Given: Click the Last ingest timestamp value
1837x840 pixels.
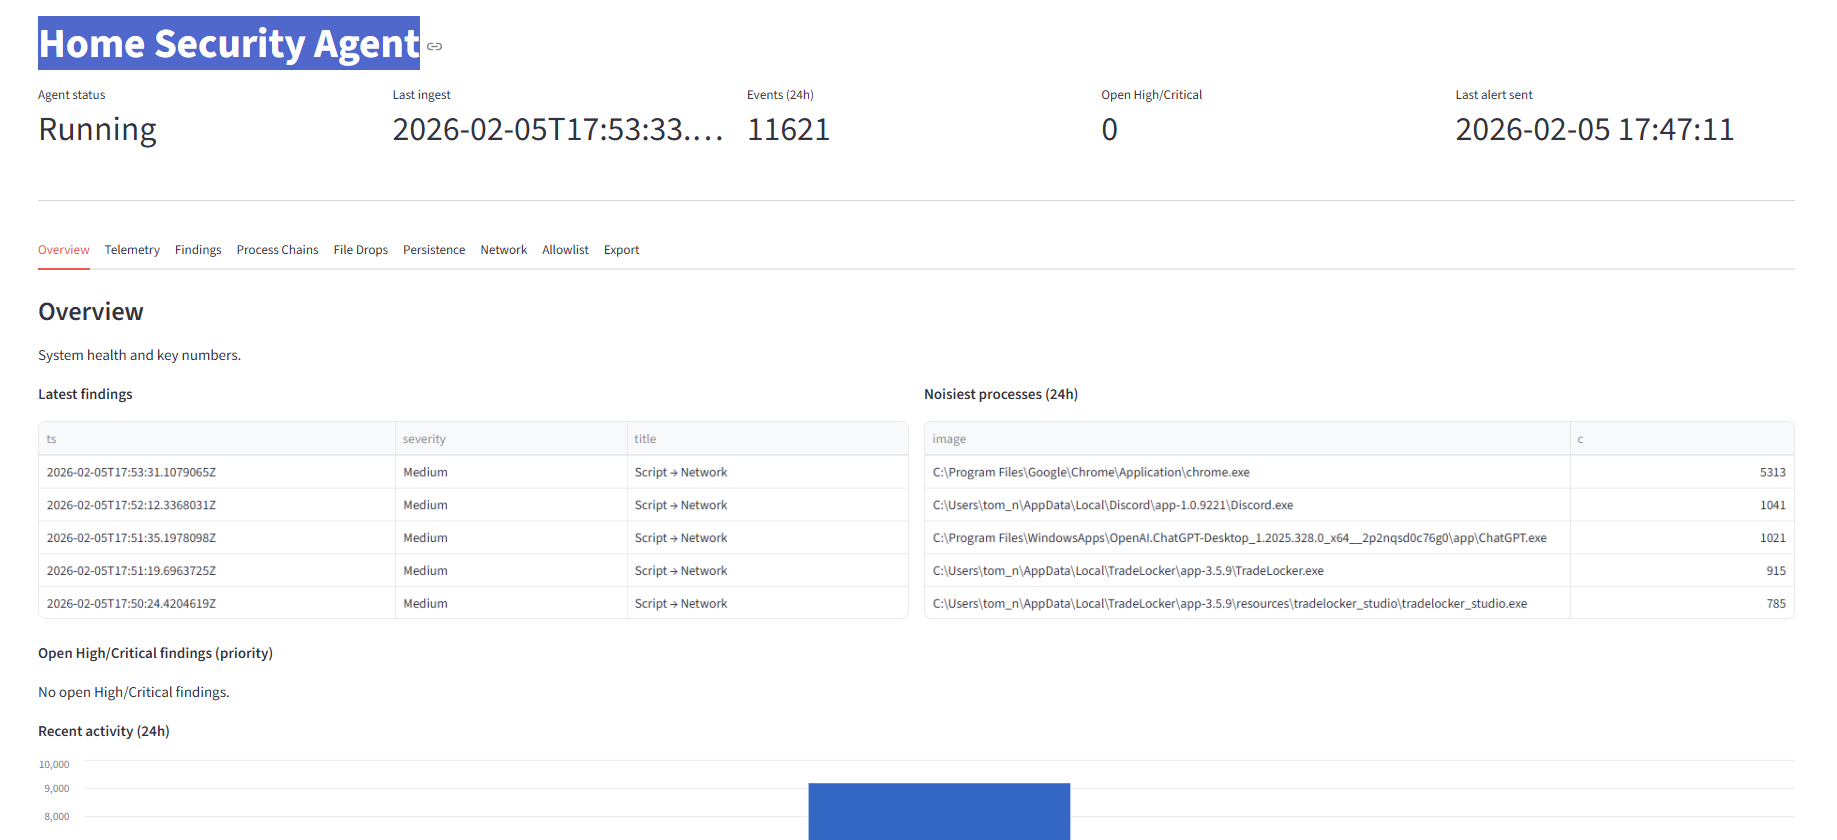Looking at the screenshot, I should click(x=558, y=130).
